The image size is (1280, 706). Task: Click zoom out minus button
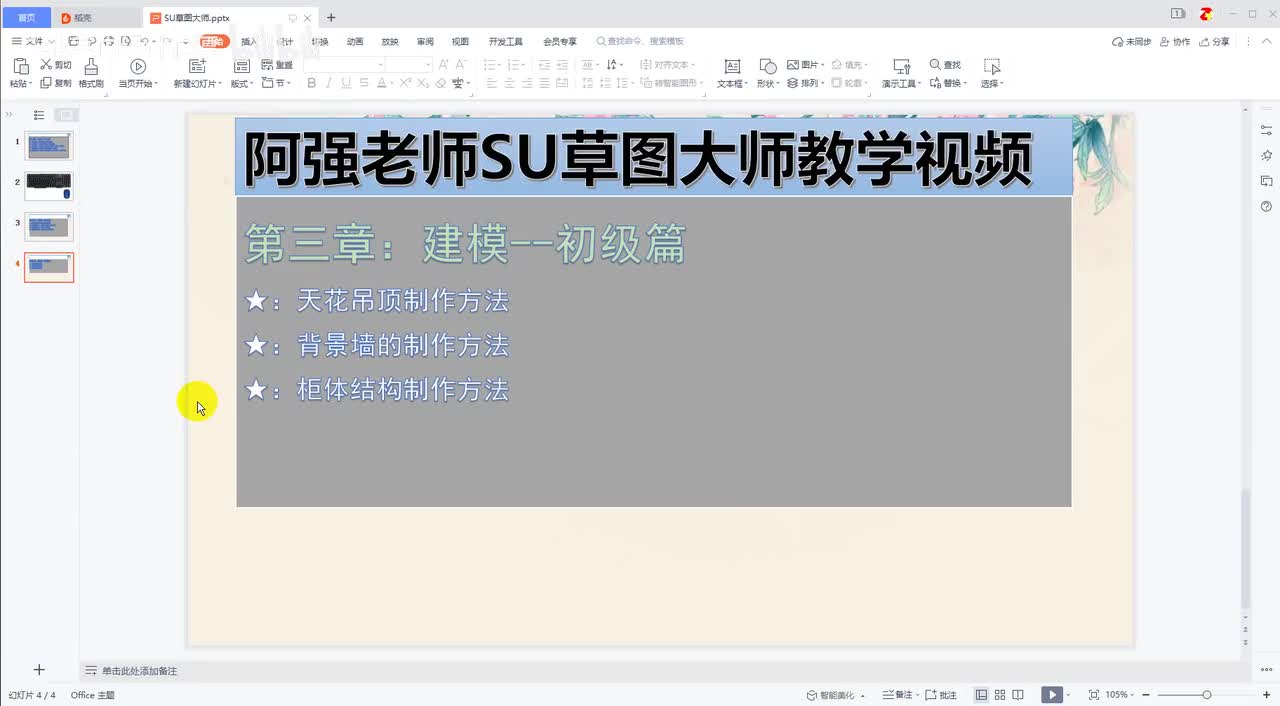coord(1146,695)
